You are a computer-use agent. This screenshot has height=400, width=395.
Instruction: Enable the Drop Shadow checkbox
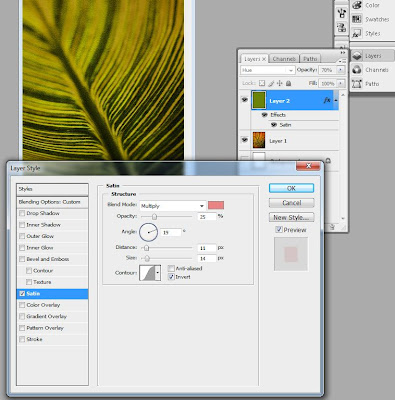coord(22,213)
